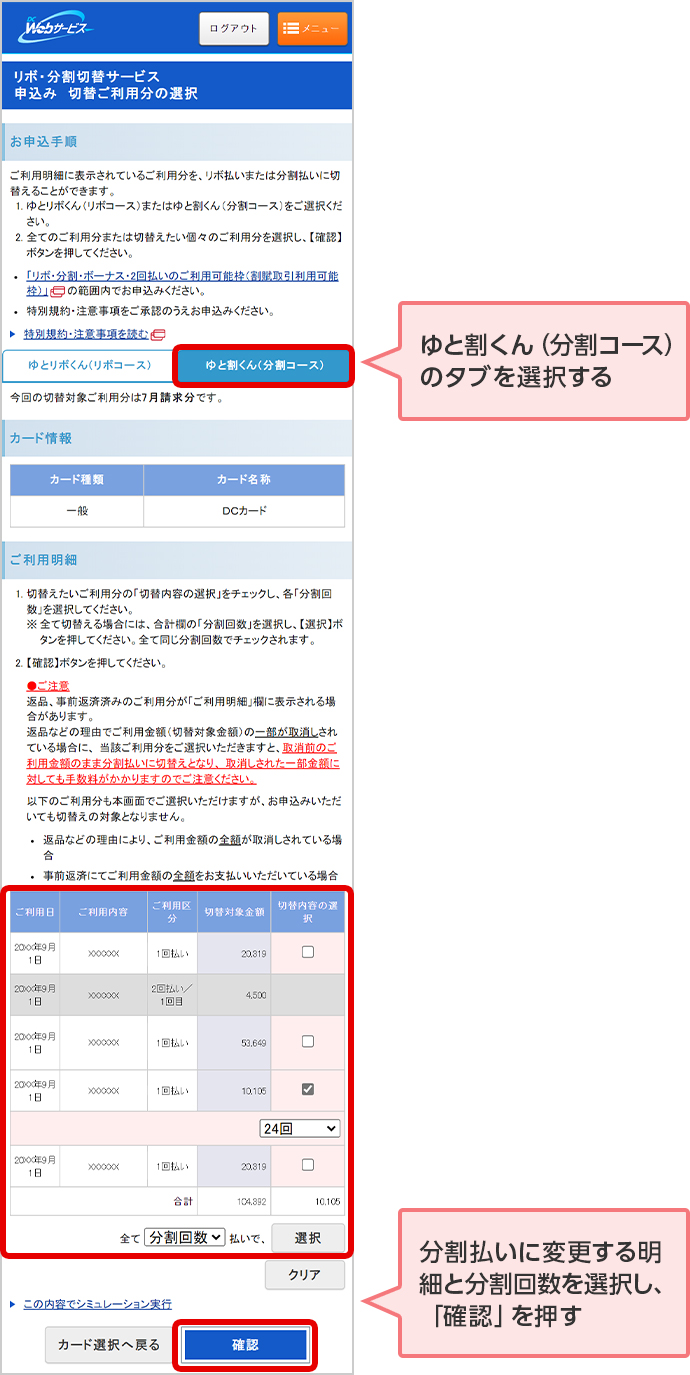Viewport: 690px width, 1375px height.
Task: Switch to ゆとリボくん(リボコース) tab
Action: 88,365
